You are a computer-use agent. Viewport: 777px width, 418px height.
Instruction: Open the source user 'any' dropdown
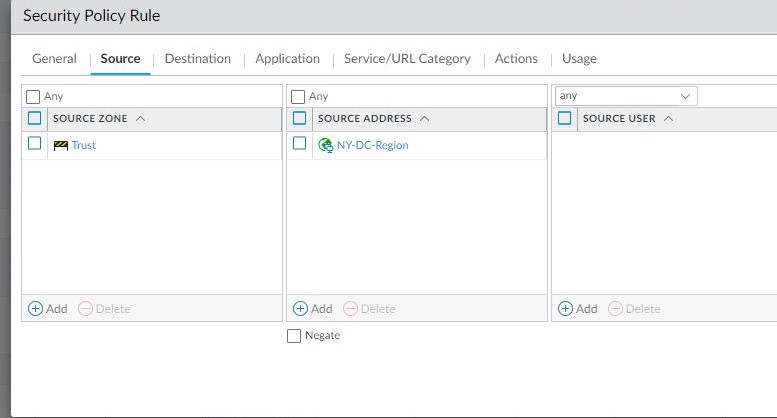(686, 96)
